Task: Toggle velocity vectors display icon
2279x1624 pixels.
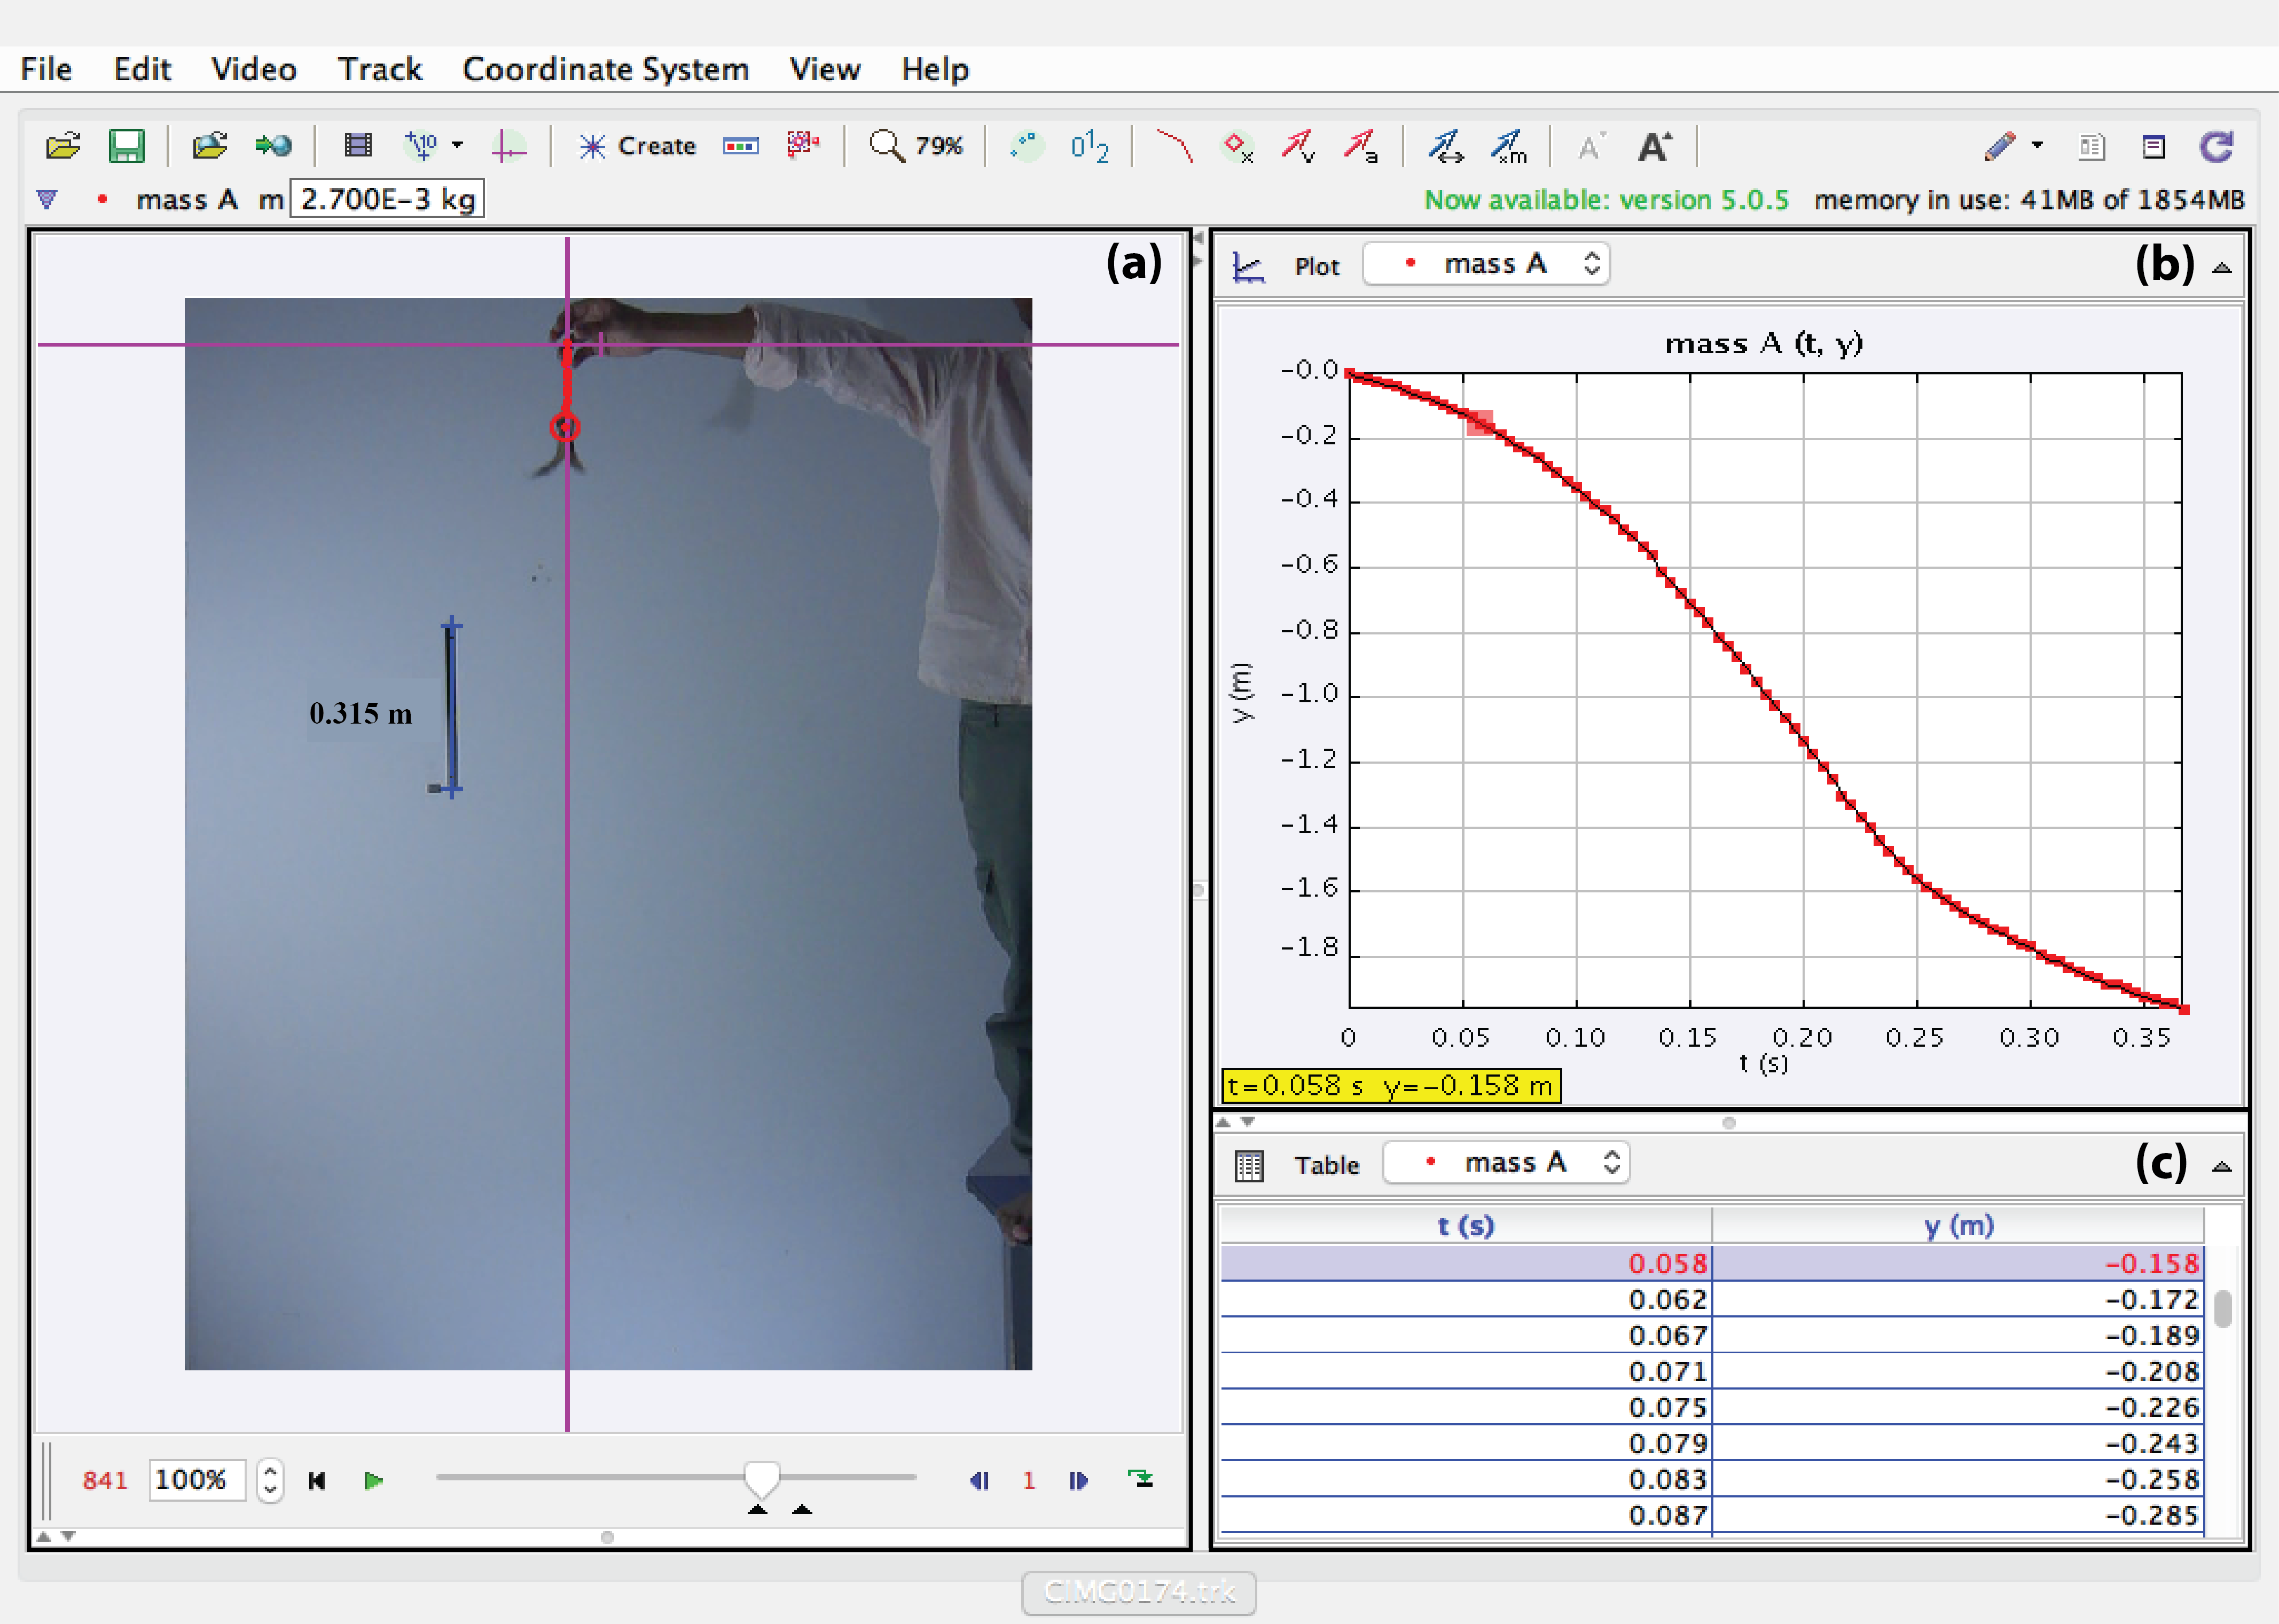Action: point(1298,146)
